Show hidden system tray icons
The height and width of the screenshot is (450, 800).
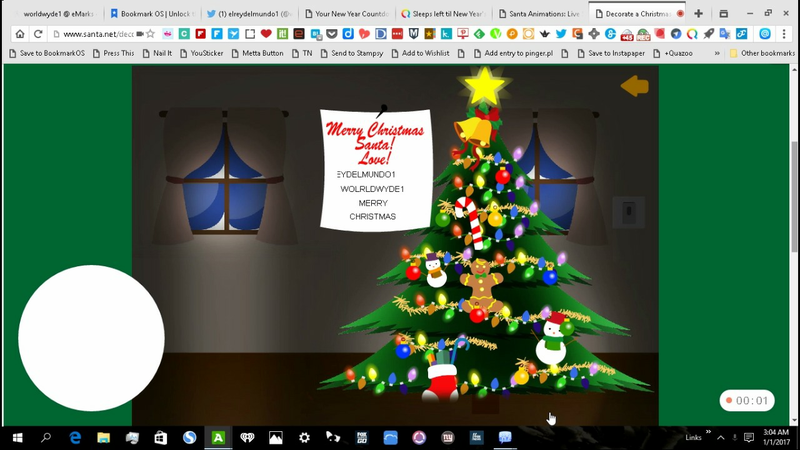click(721, 438)
